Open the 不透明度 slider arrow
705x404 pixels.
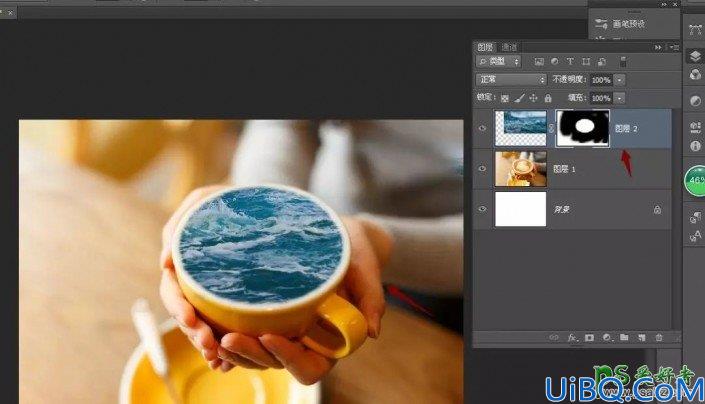[620, 80]
